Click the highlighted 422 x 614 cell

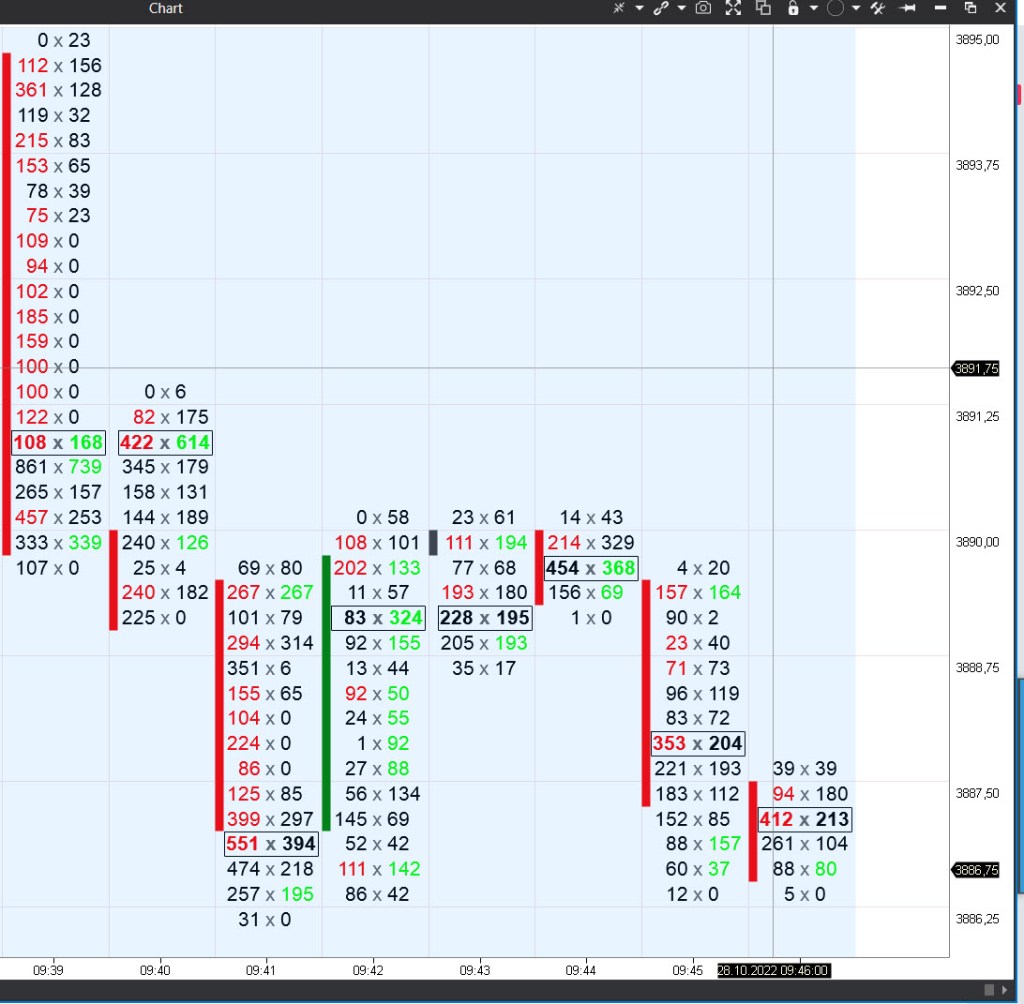[x=165, y=442]
